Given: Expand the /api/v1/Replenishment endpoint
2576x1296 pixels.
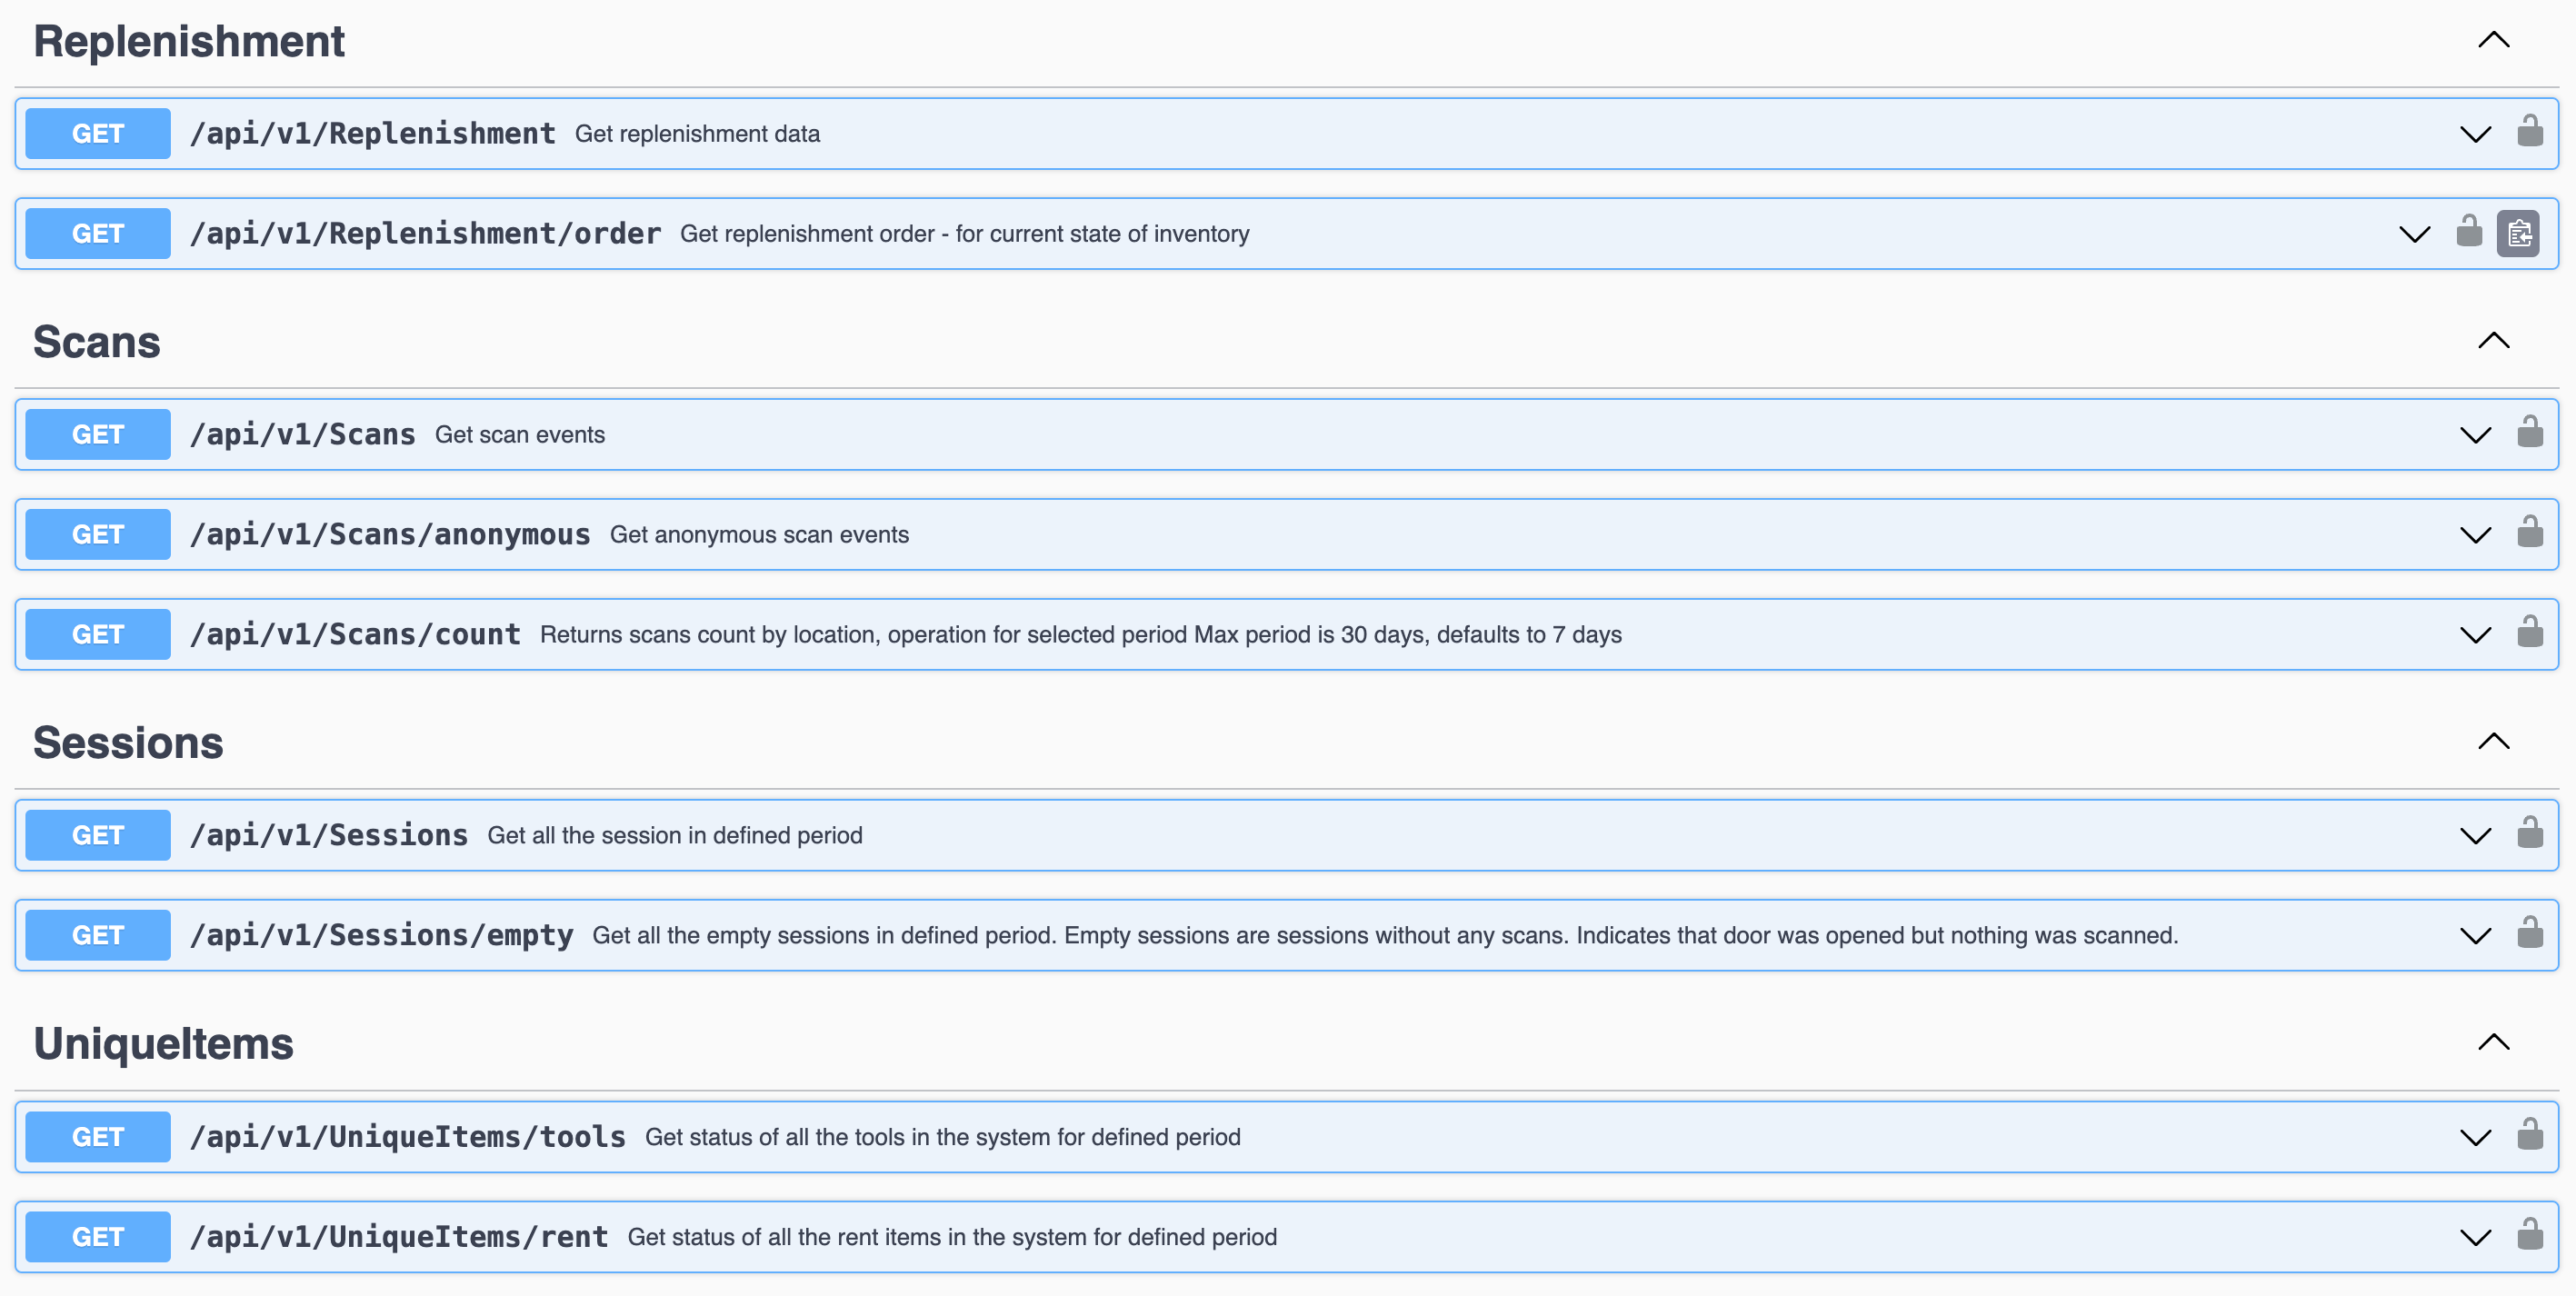Looking at the screenshot, I should 2475,133.
